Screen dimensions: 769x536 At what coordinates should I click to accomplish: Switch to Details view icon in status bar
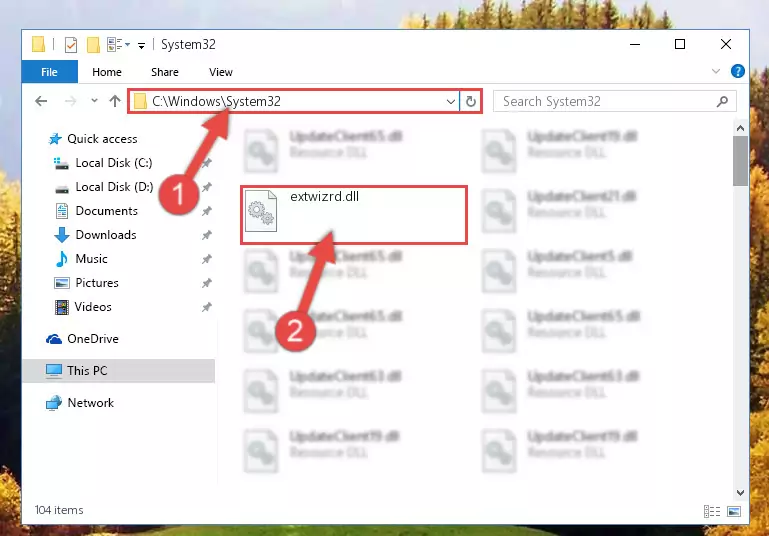pyautogui.click(x=712, y=511)
